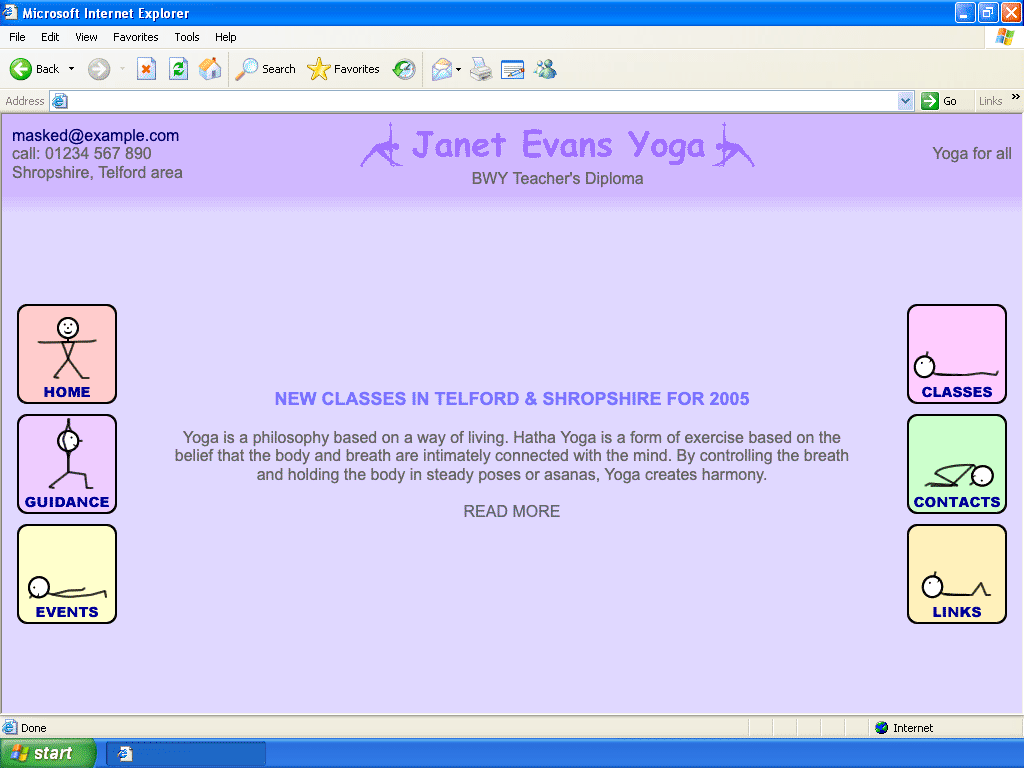1024x768 pixels.
Task: Expand the Mail dropdown arrow
Action: click(x=458, y=69)
